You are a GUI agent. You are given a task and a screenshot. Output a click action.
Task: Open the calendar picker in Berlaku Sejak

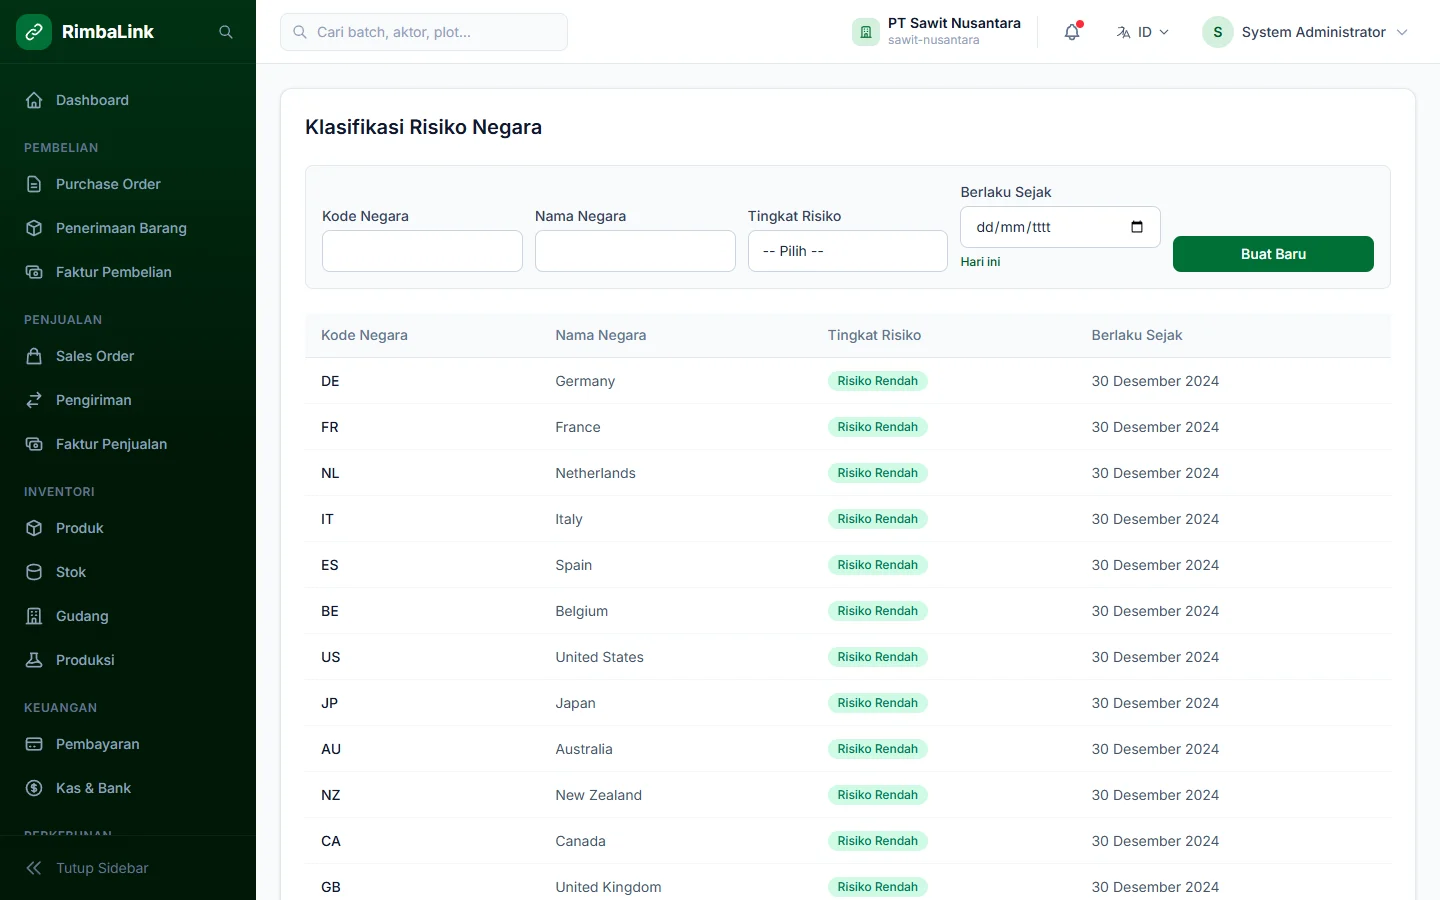(x=1137, y=227)
